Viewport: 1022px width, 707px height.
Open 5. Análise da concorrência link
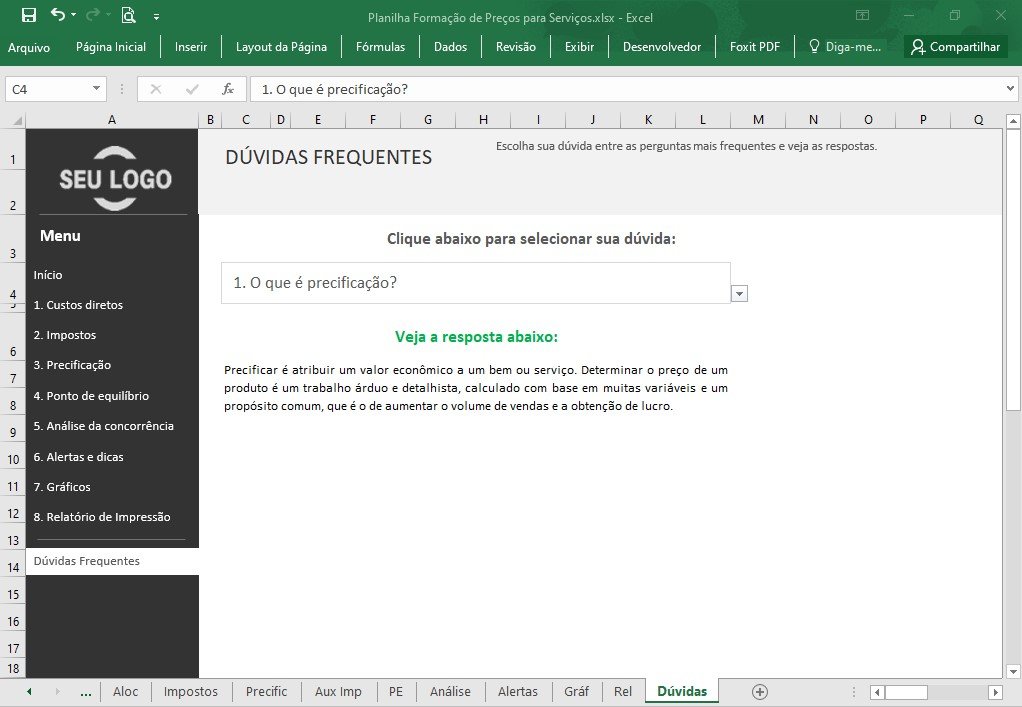click(104, 426)
